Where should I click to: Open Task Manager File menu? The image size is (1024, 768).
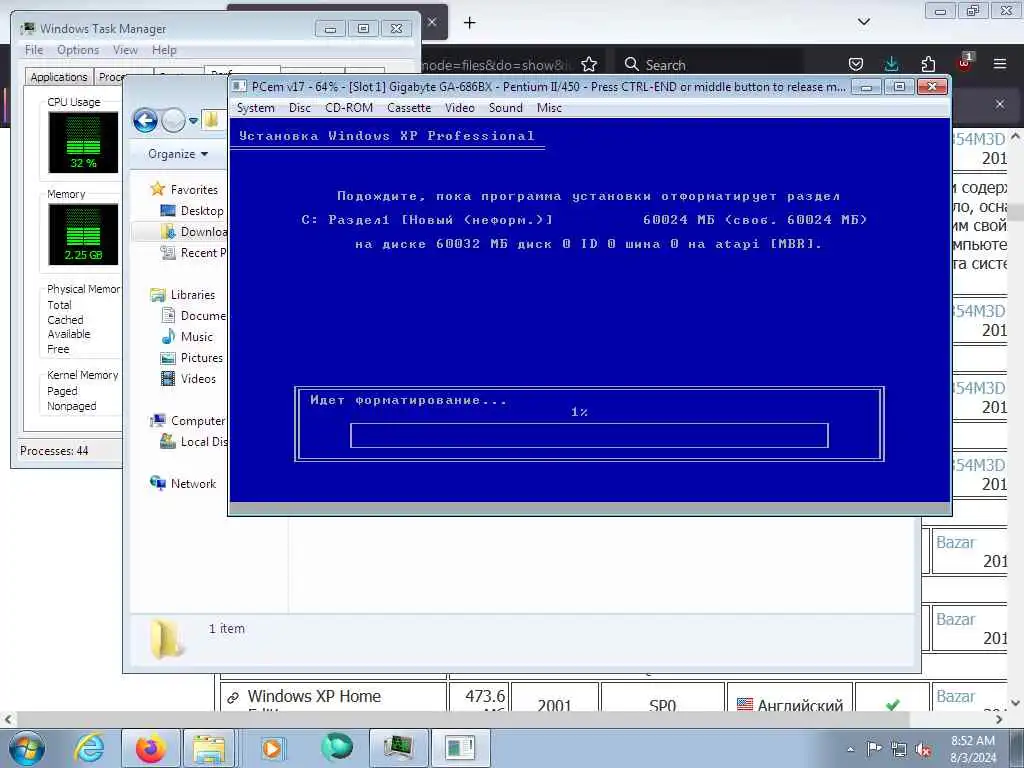coord(34,50)
